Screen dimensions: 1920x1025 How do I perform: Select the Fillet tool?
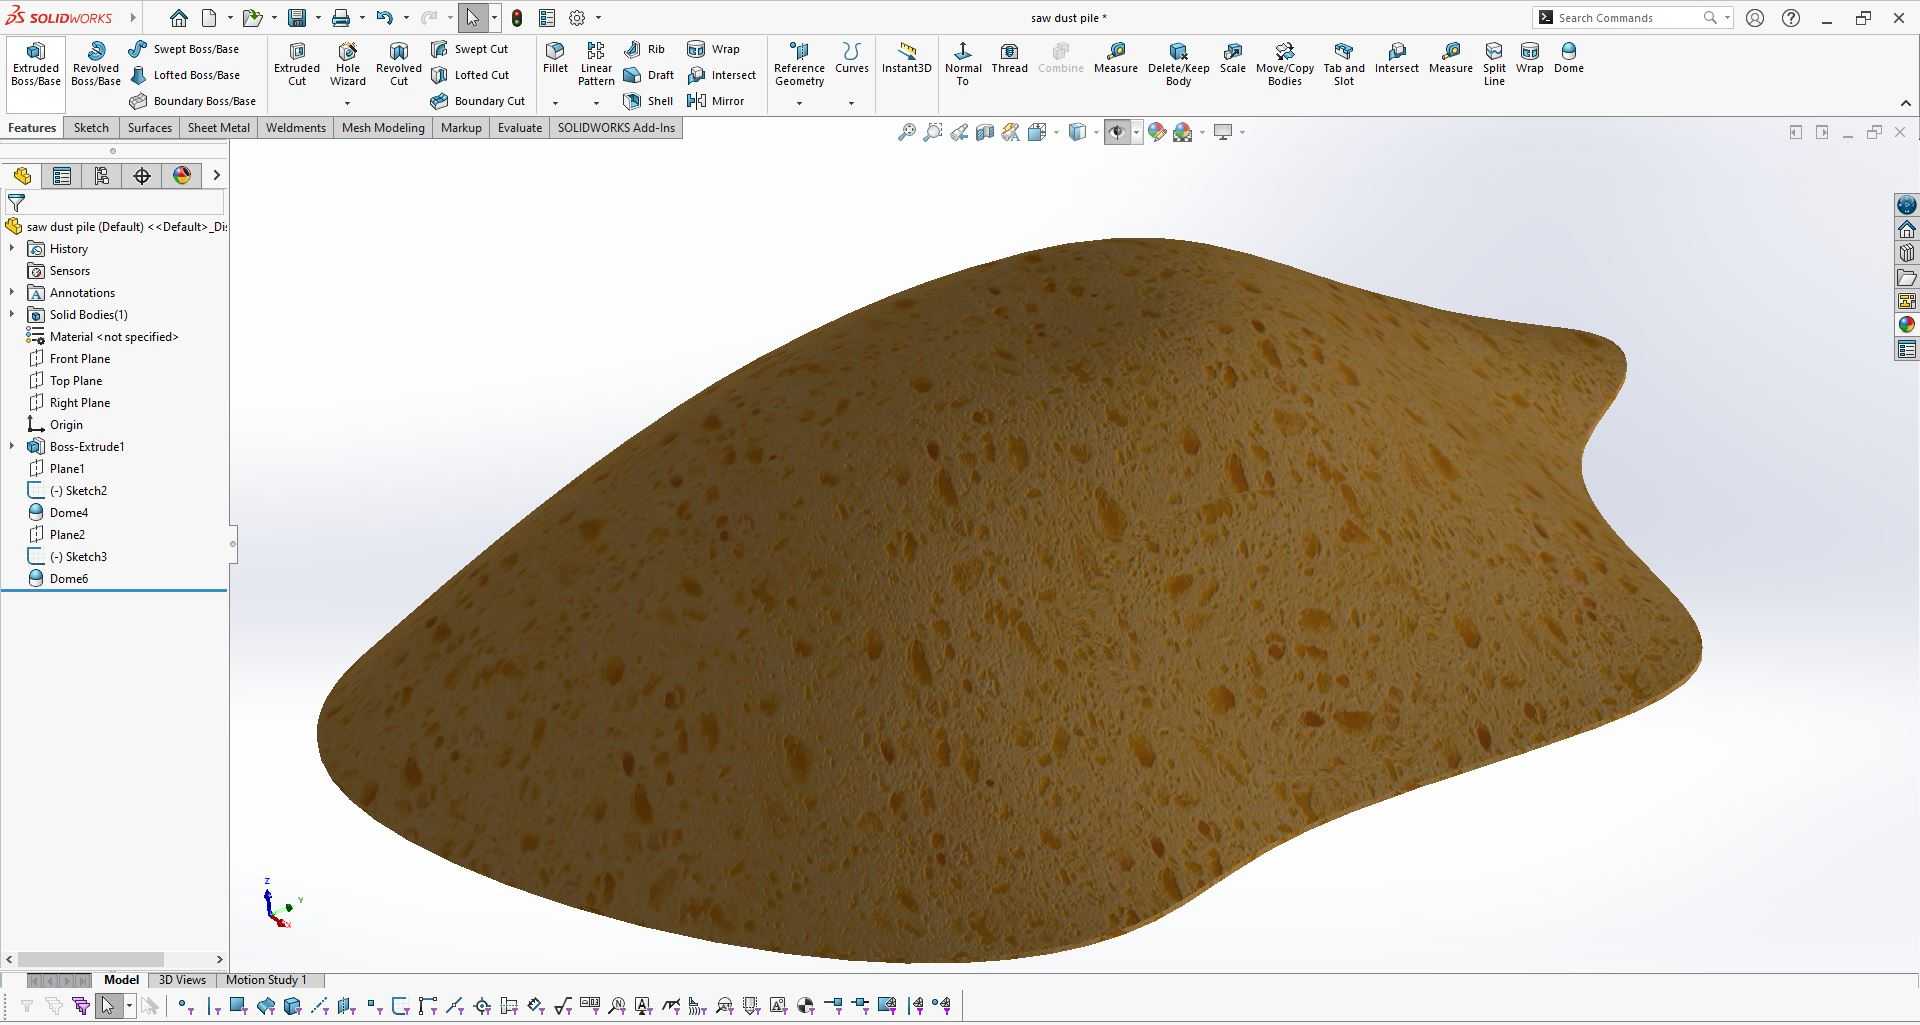pyautogui.click(x=555, y=58)
